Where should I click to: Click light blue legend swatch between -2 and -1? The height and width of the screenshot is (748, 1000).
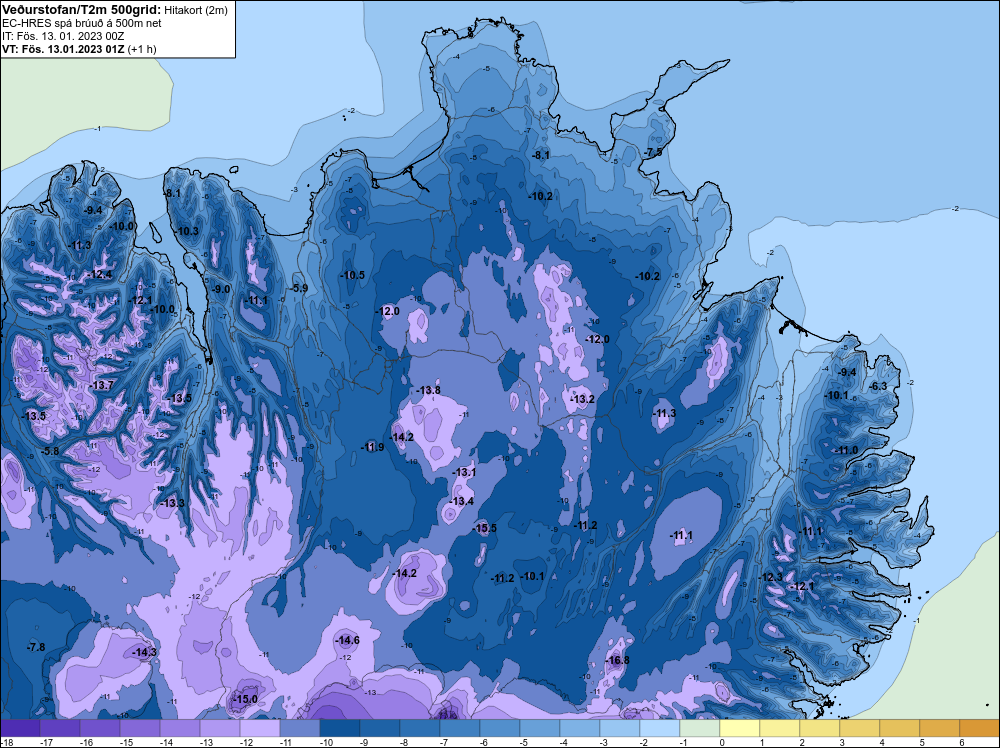click(x=660, y=728)
